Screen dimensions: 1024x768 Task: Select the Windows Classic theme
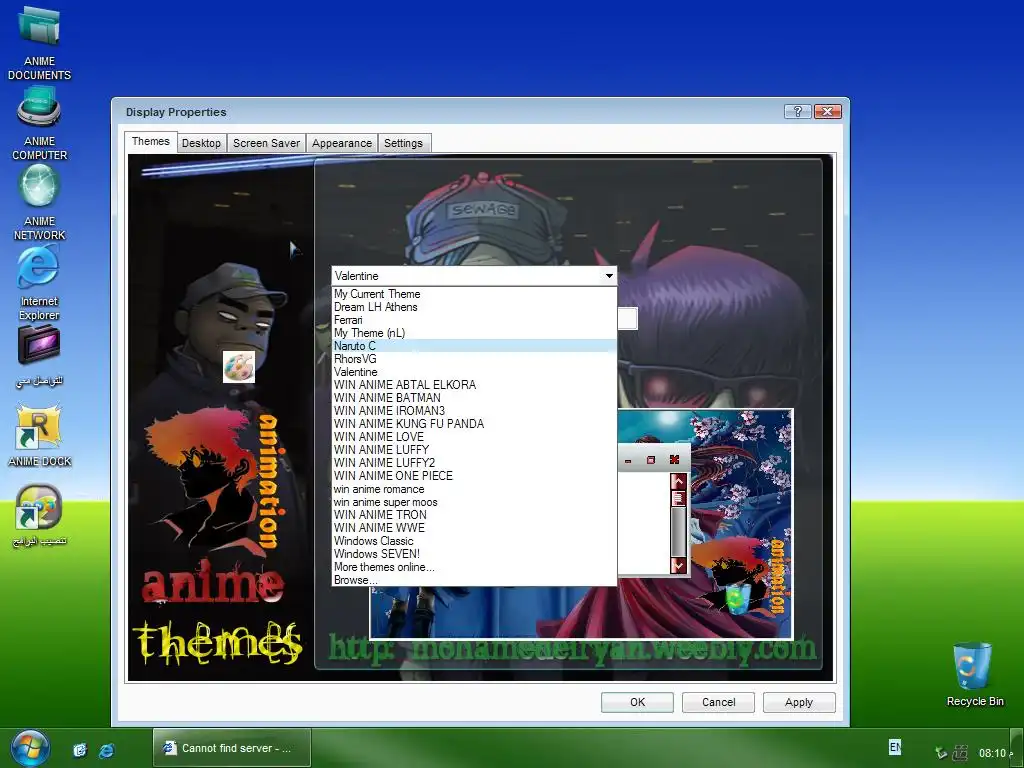click(474, 541)
